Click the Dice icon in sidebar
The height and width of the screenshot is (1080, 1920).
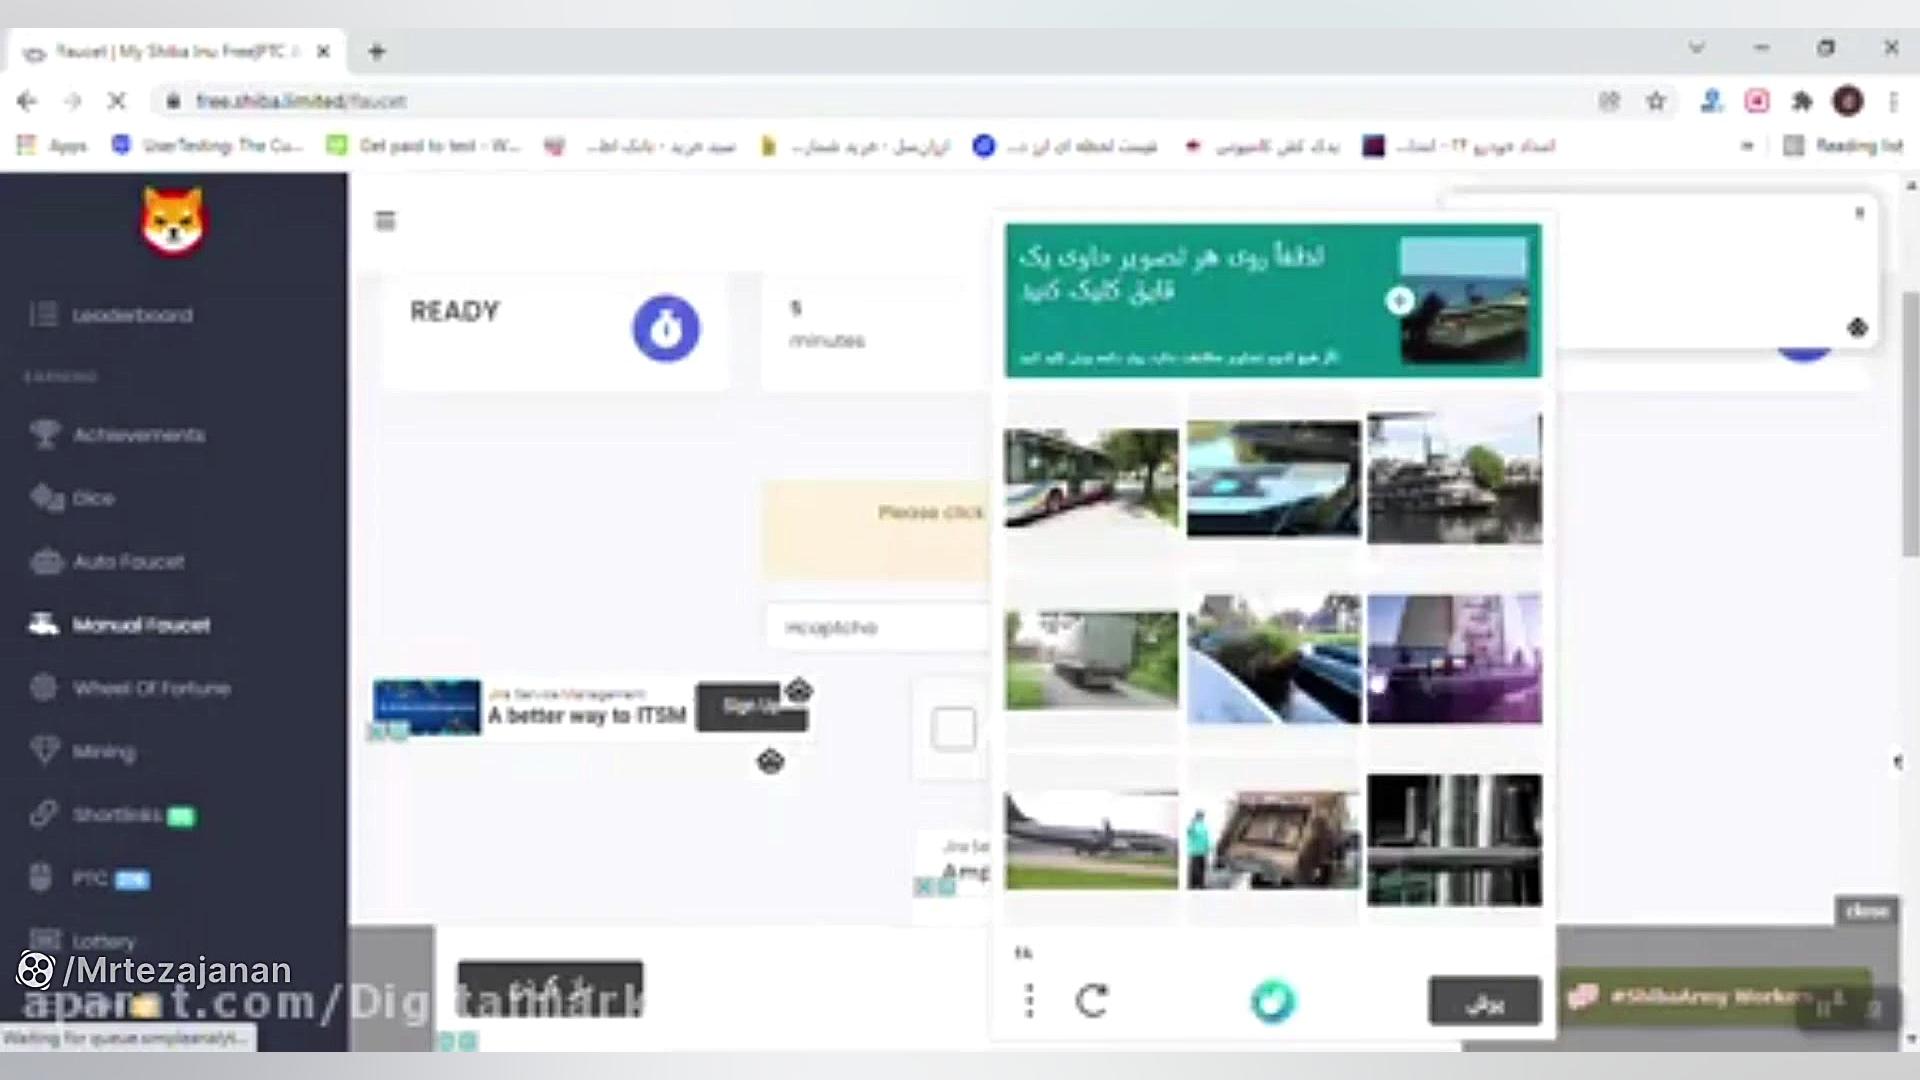[x=46, y=497]
